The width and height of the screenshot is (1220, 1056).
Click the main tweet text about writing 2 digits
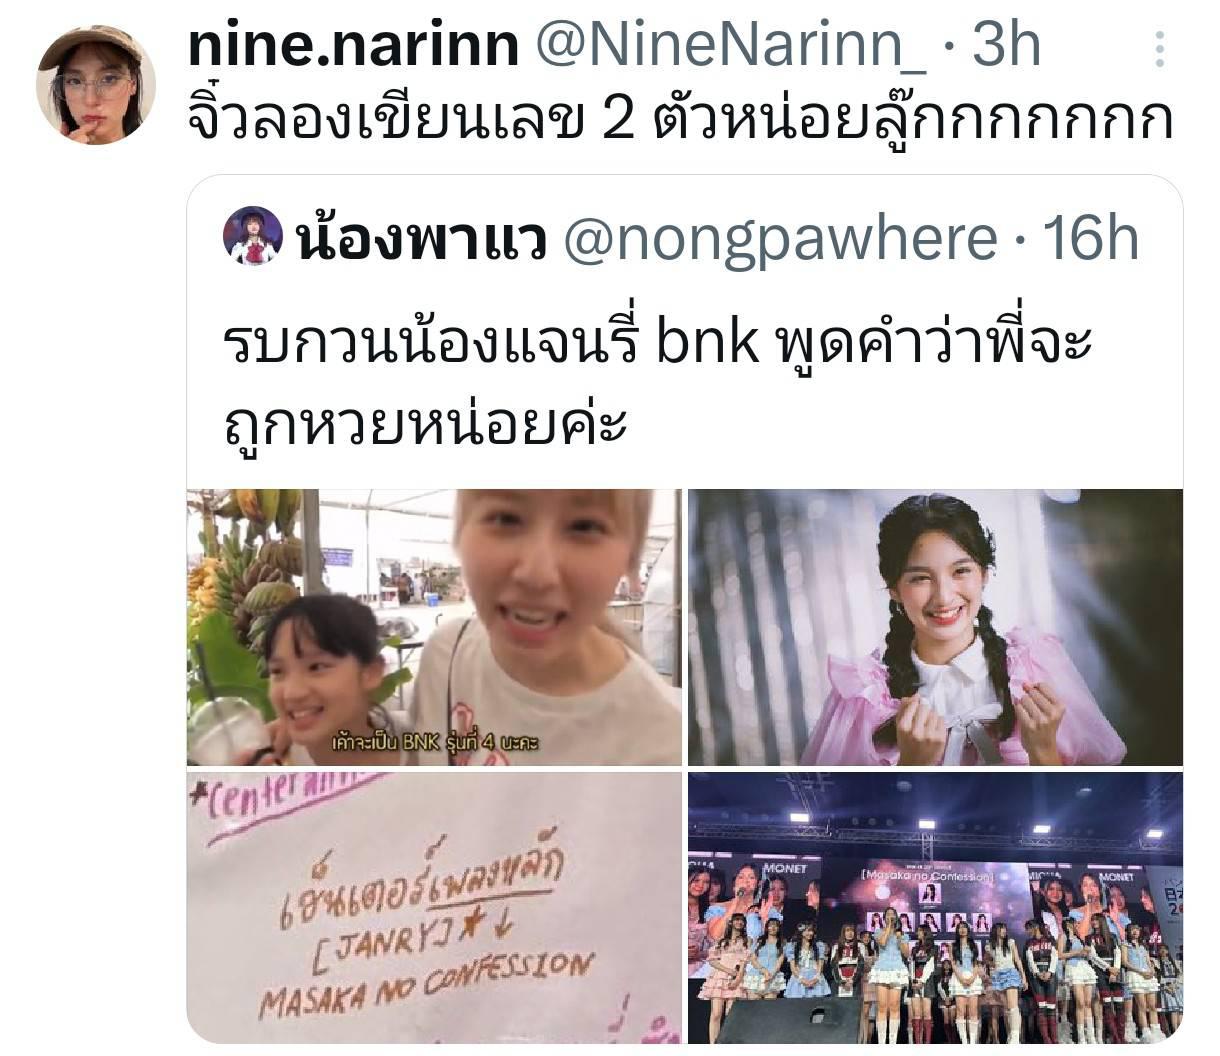click(680, 119)
